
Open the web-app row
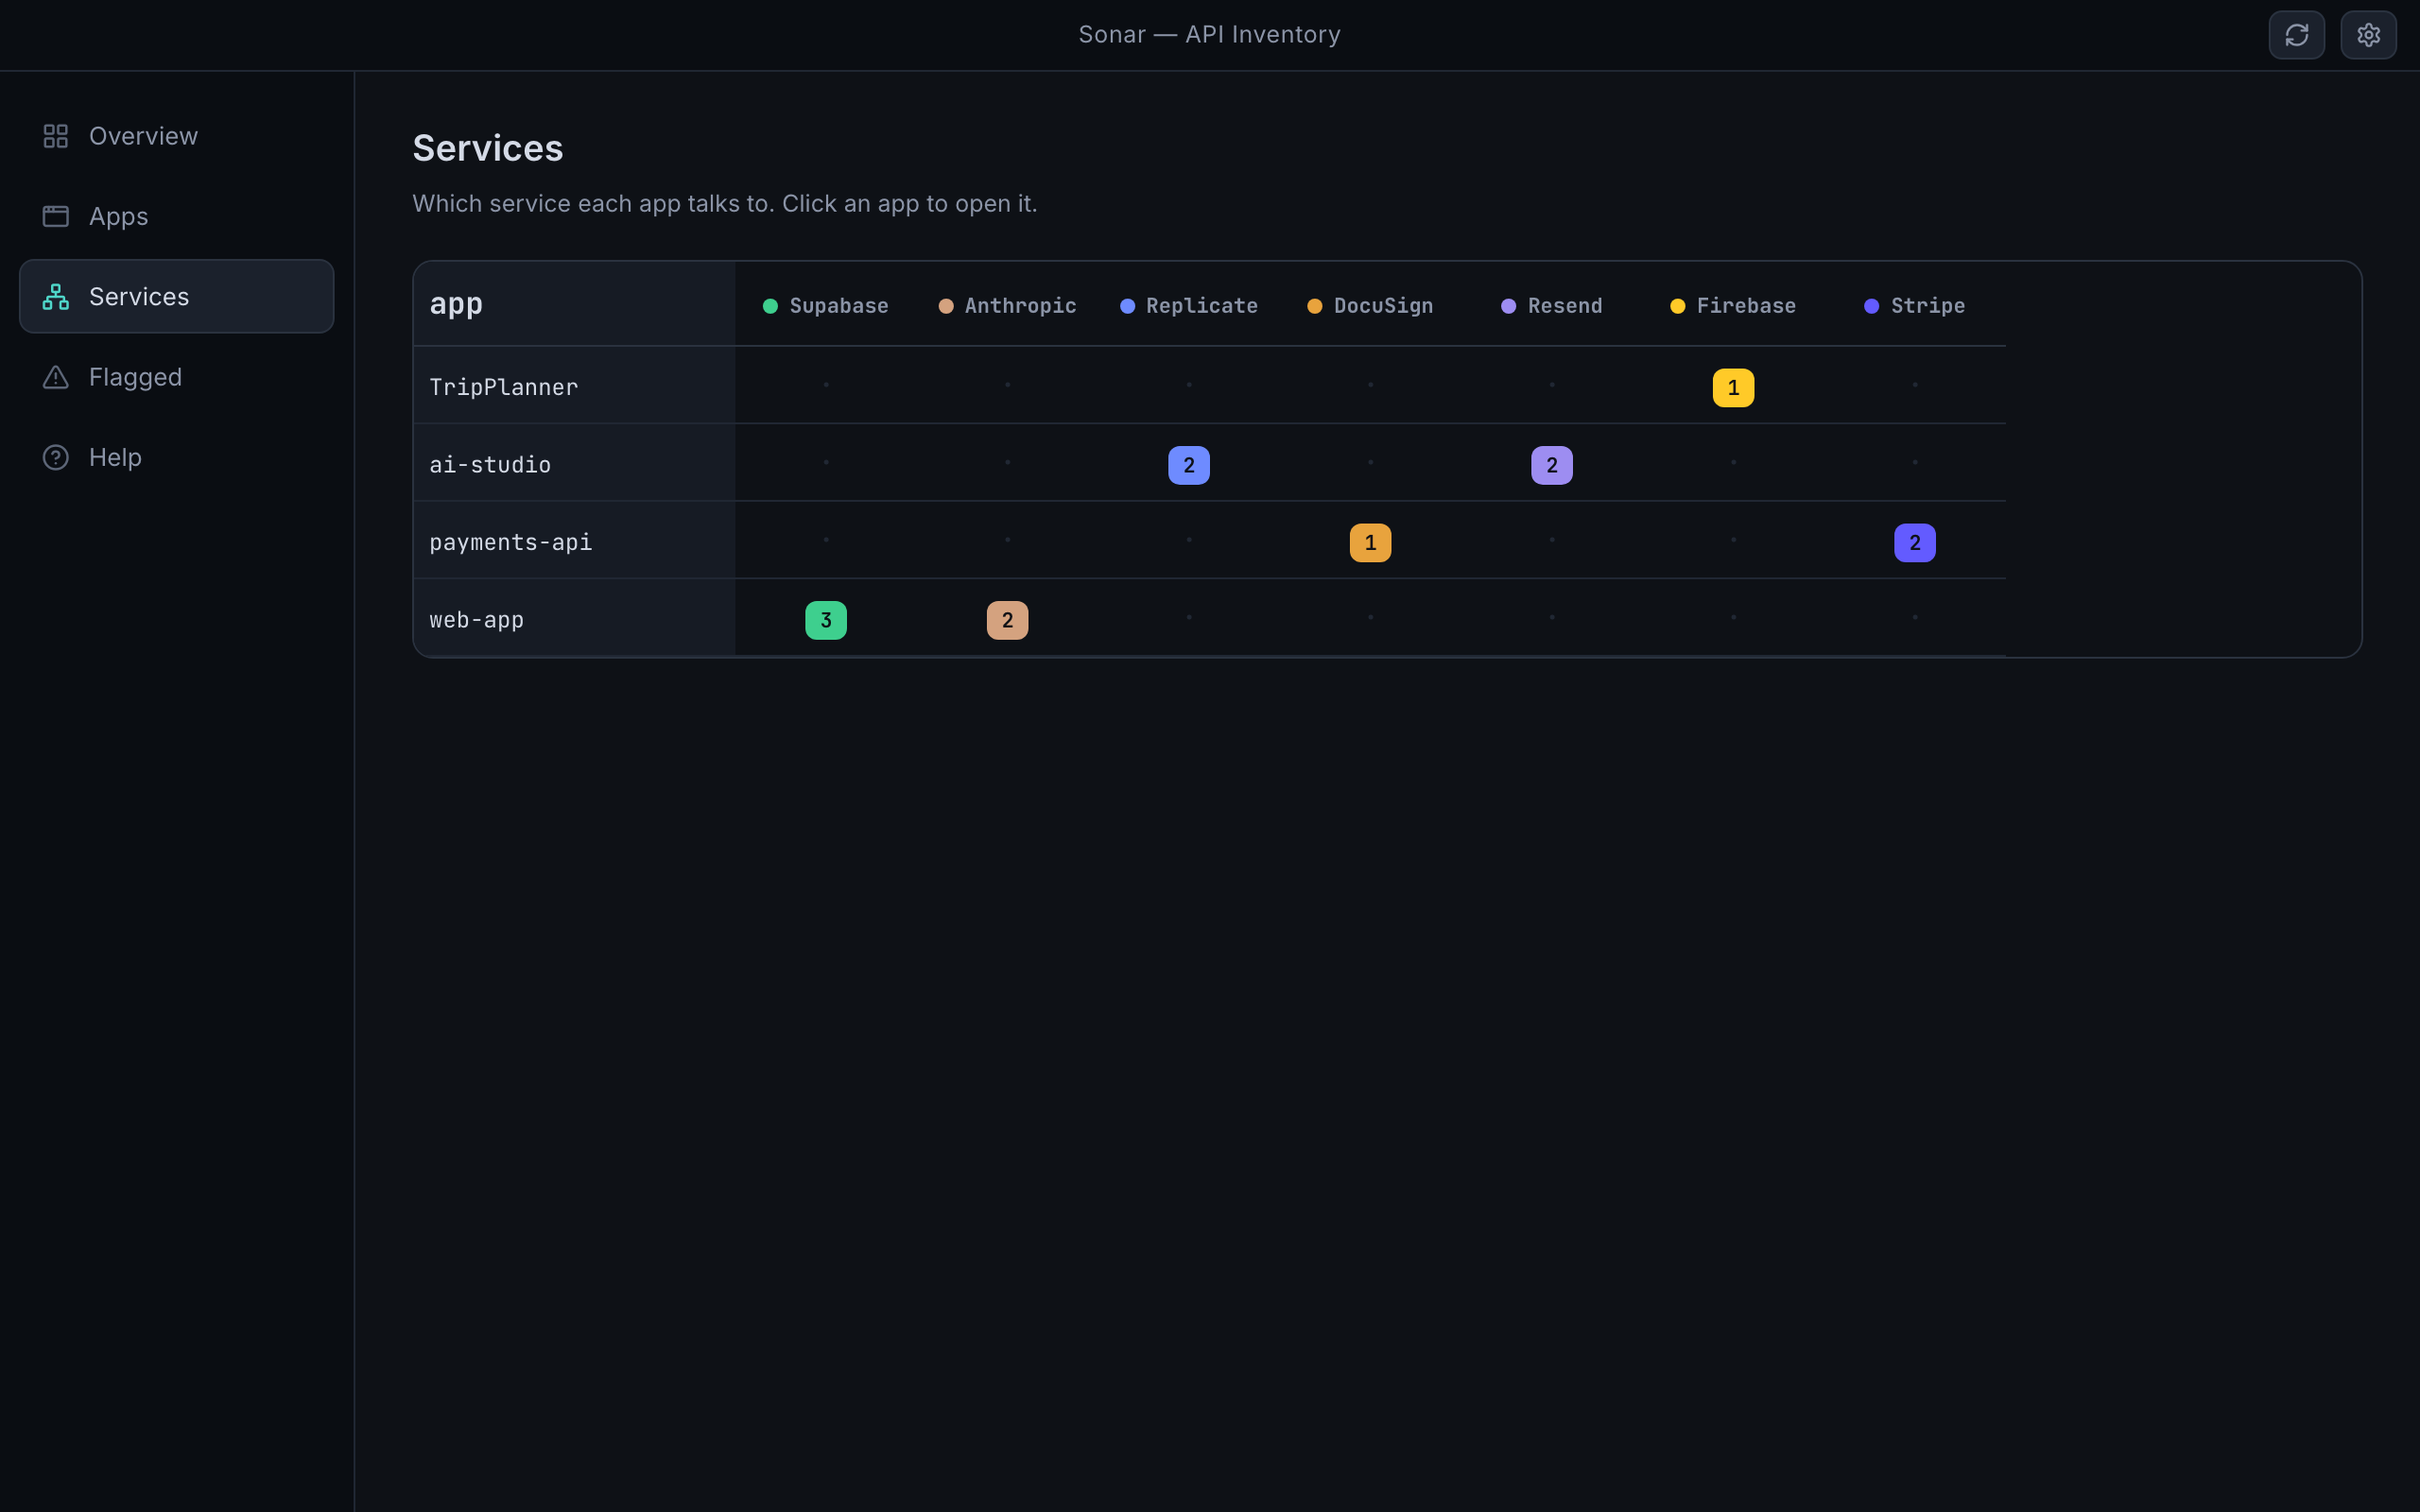tap(574, 618)
